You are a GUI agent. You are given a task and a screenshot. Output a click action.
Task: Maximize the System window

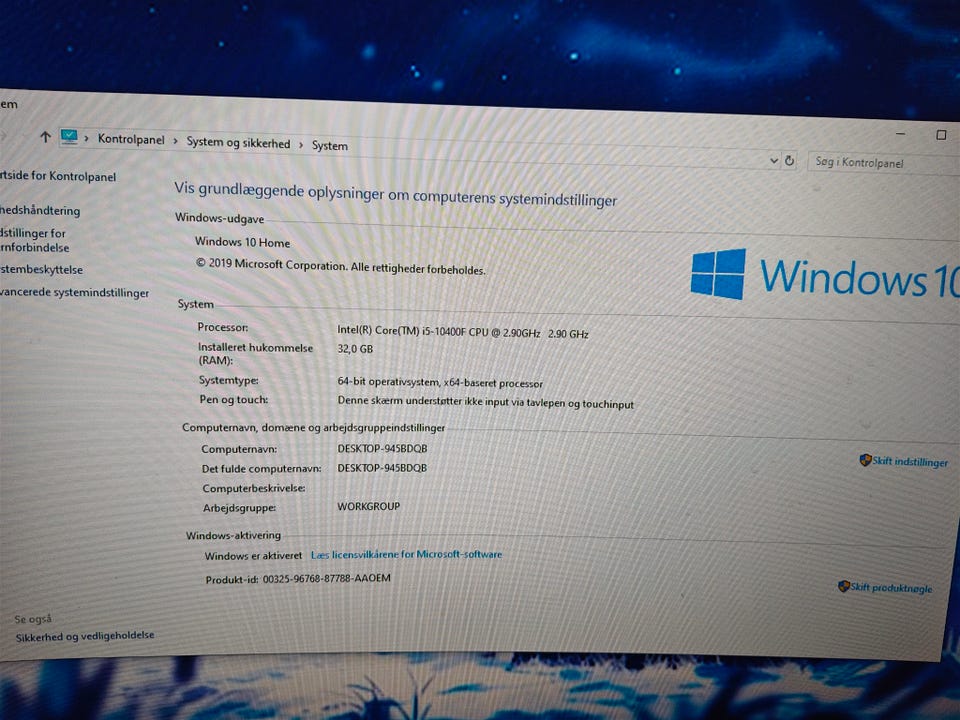pyautogui.click(x=941, y=135)
